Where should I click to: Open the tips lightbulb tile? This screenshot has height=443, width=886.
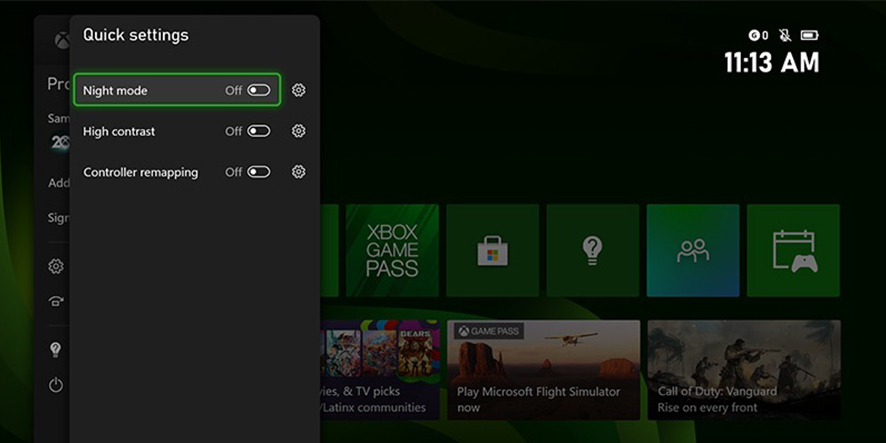(593, 250)
